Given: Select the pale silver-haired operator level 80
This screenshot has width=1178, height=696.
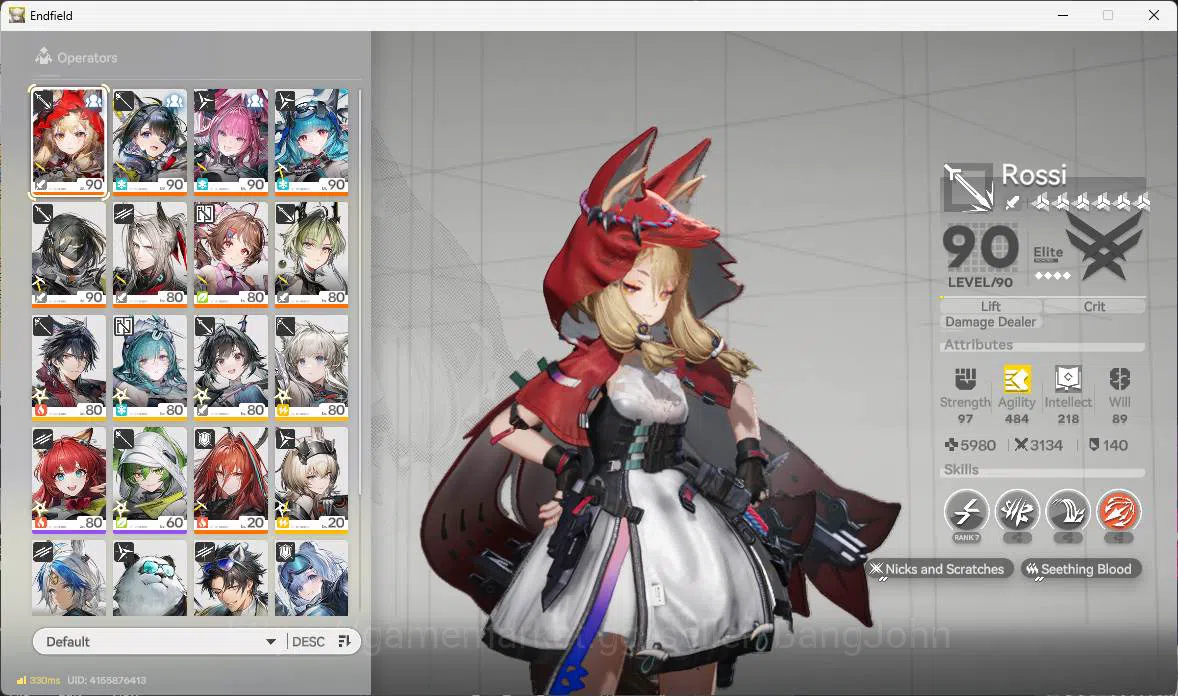Looking at the screenshot, I should point(312,367).
